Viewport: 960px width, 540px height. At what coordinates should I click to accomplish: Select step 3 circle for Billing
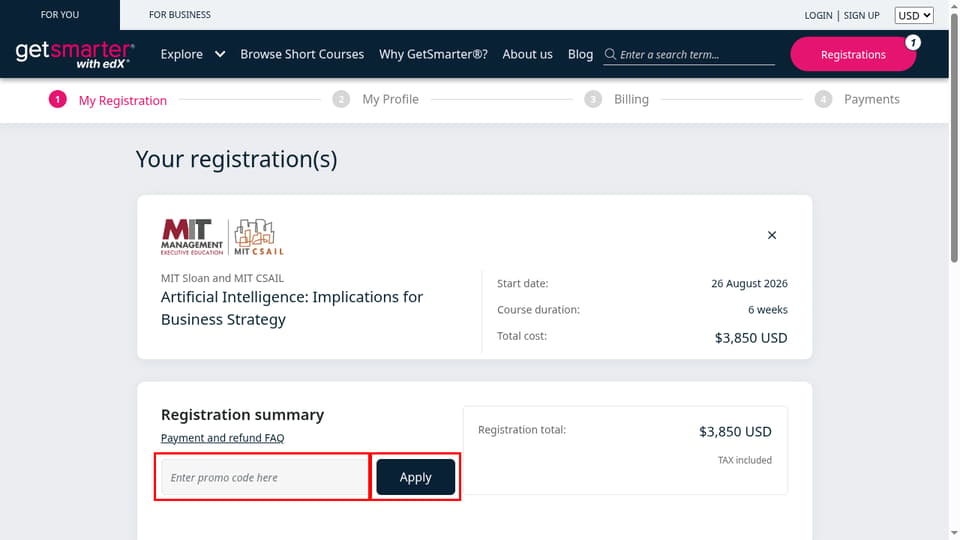click(593, 99)
